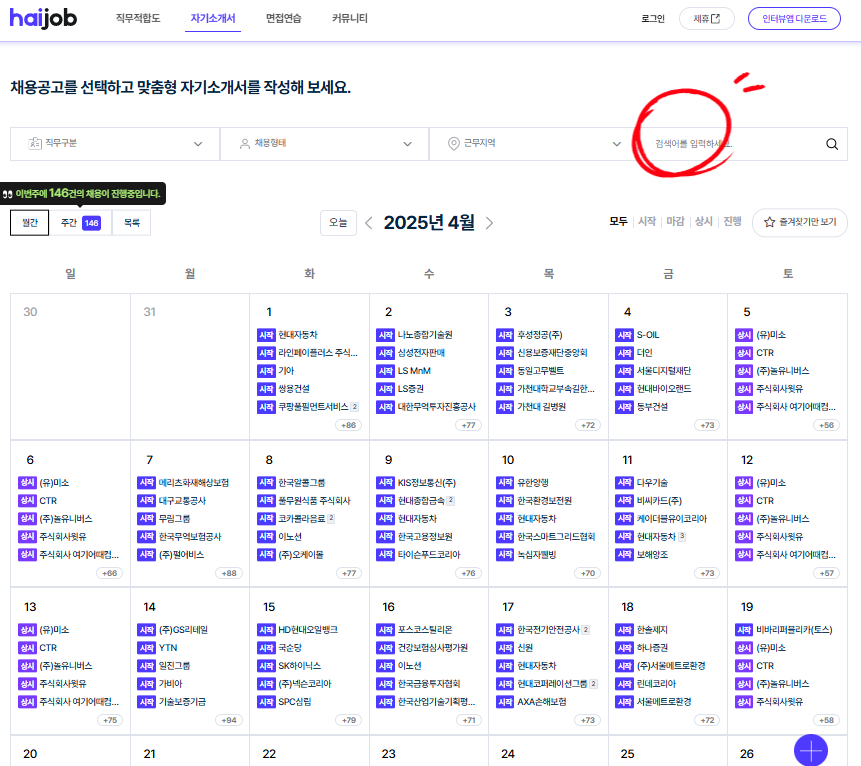Open the 채용형태 dropdown
The width and height of the screenshot is (861, 766).
(325, 144)
